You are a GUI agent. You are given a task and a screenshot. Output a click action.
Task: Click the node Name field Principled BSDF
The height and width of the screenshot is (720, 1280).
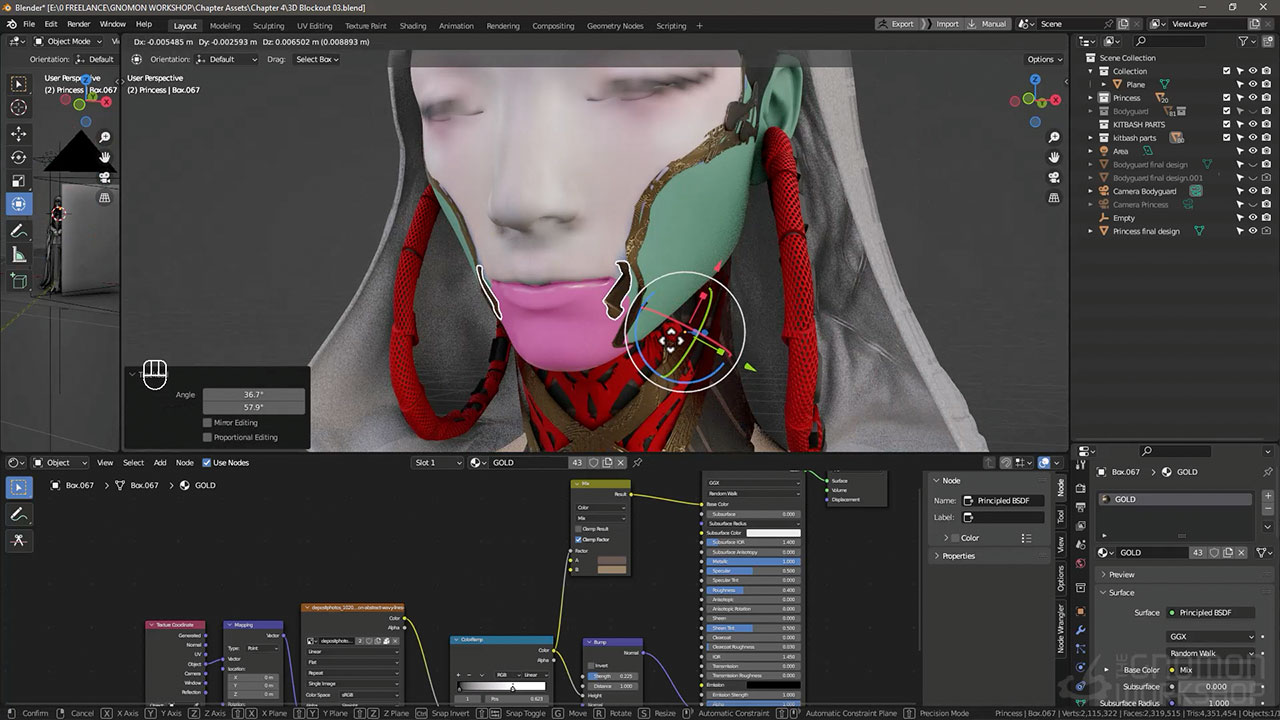click(x=1003, y=500)
